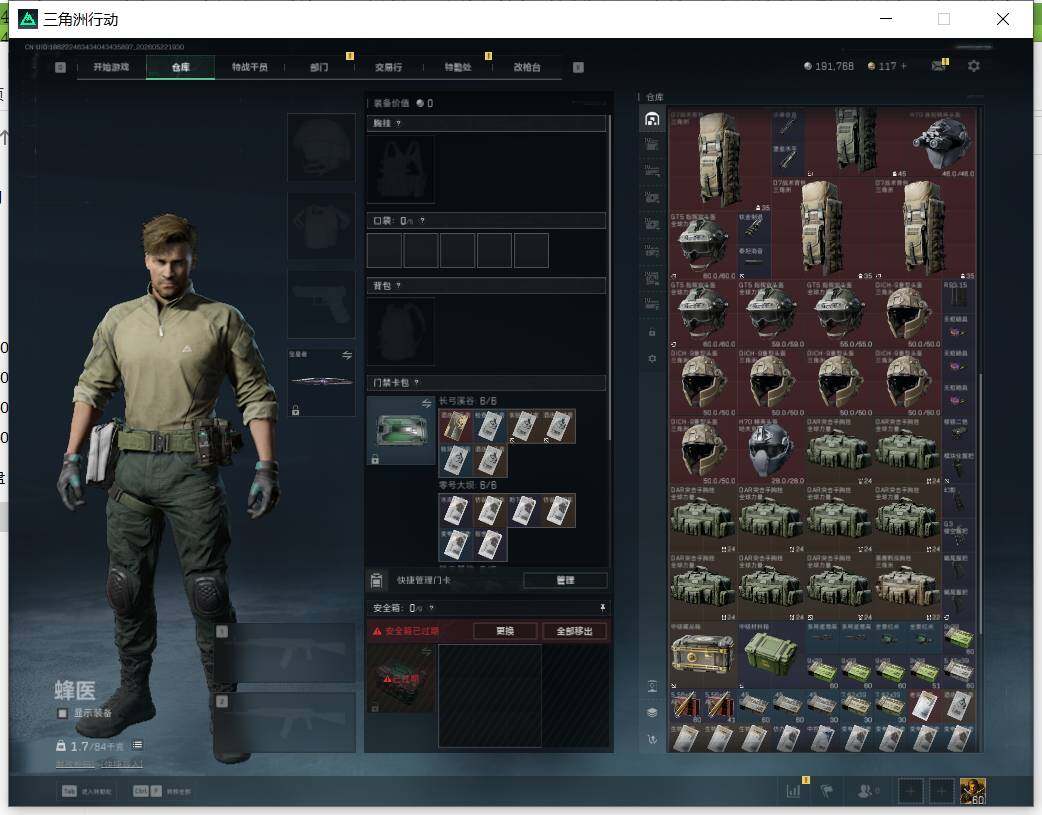
Task: Select the second expansion container in warehouse sidebar
Action: tap(652, 172)
